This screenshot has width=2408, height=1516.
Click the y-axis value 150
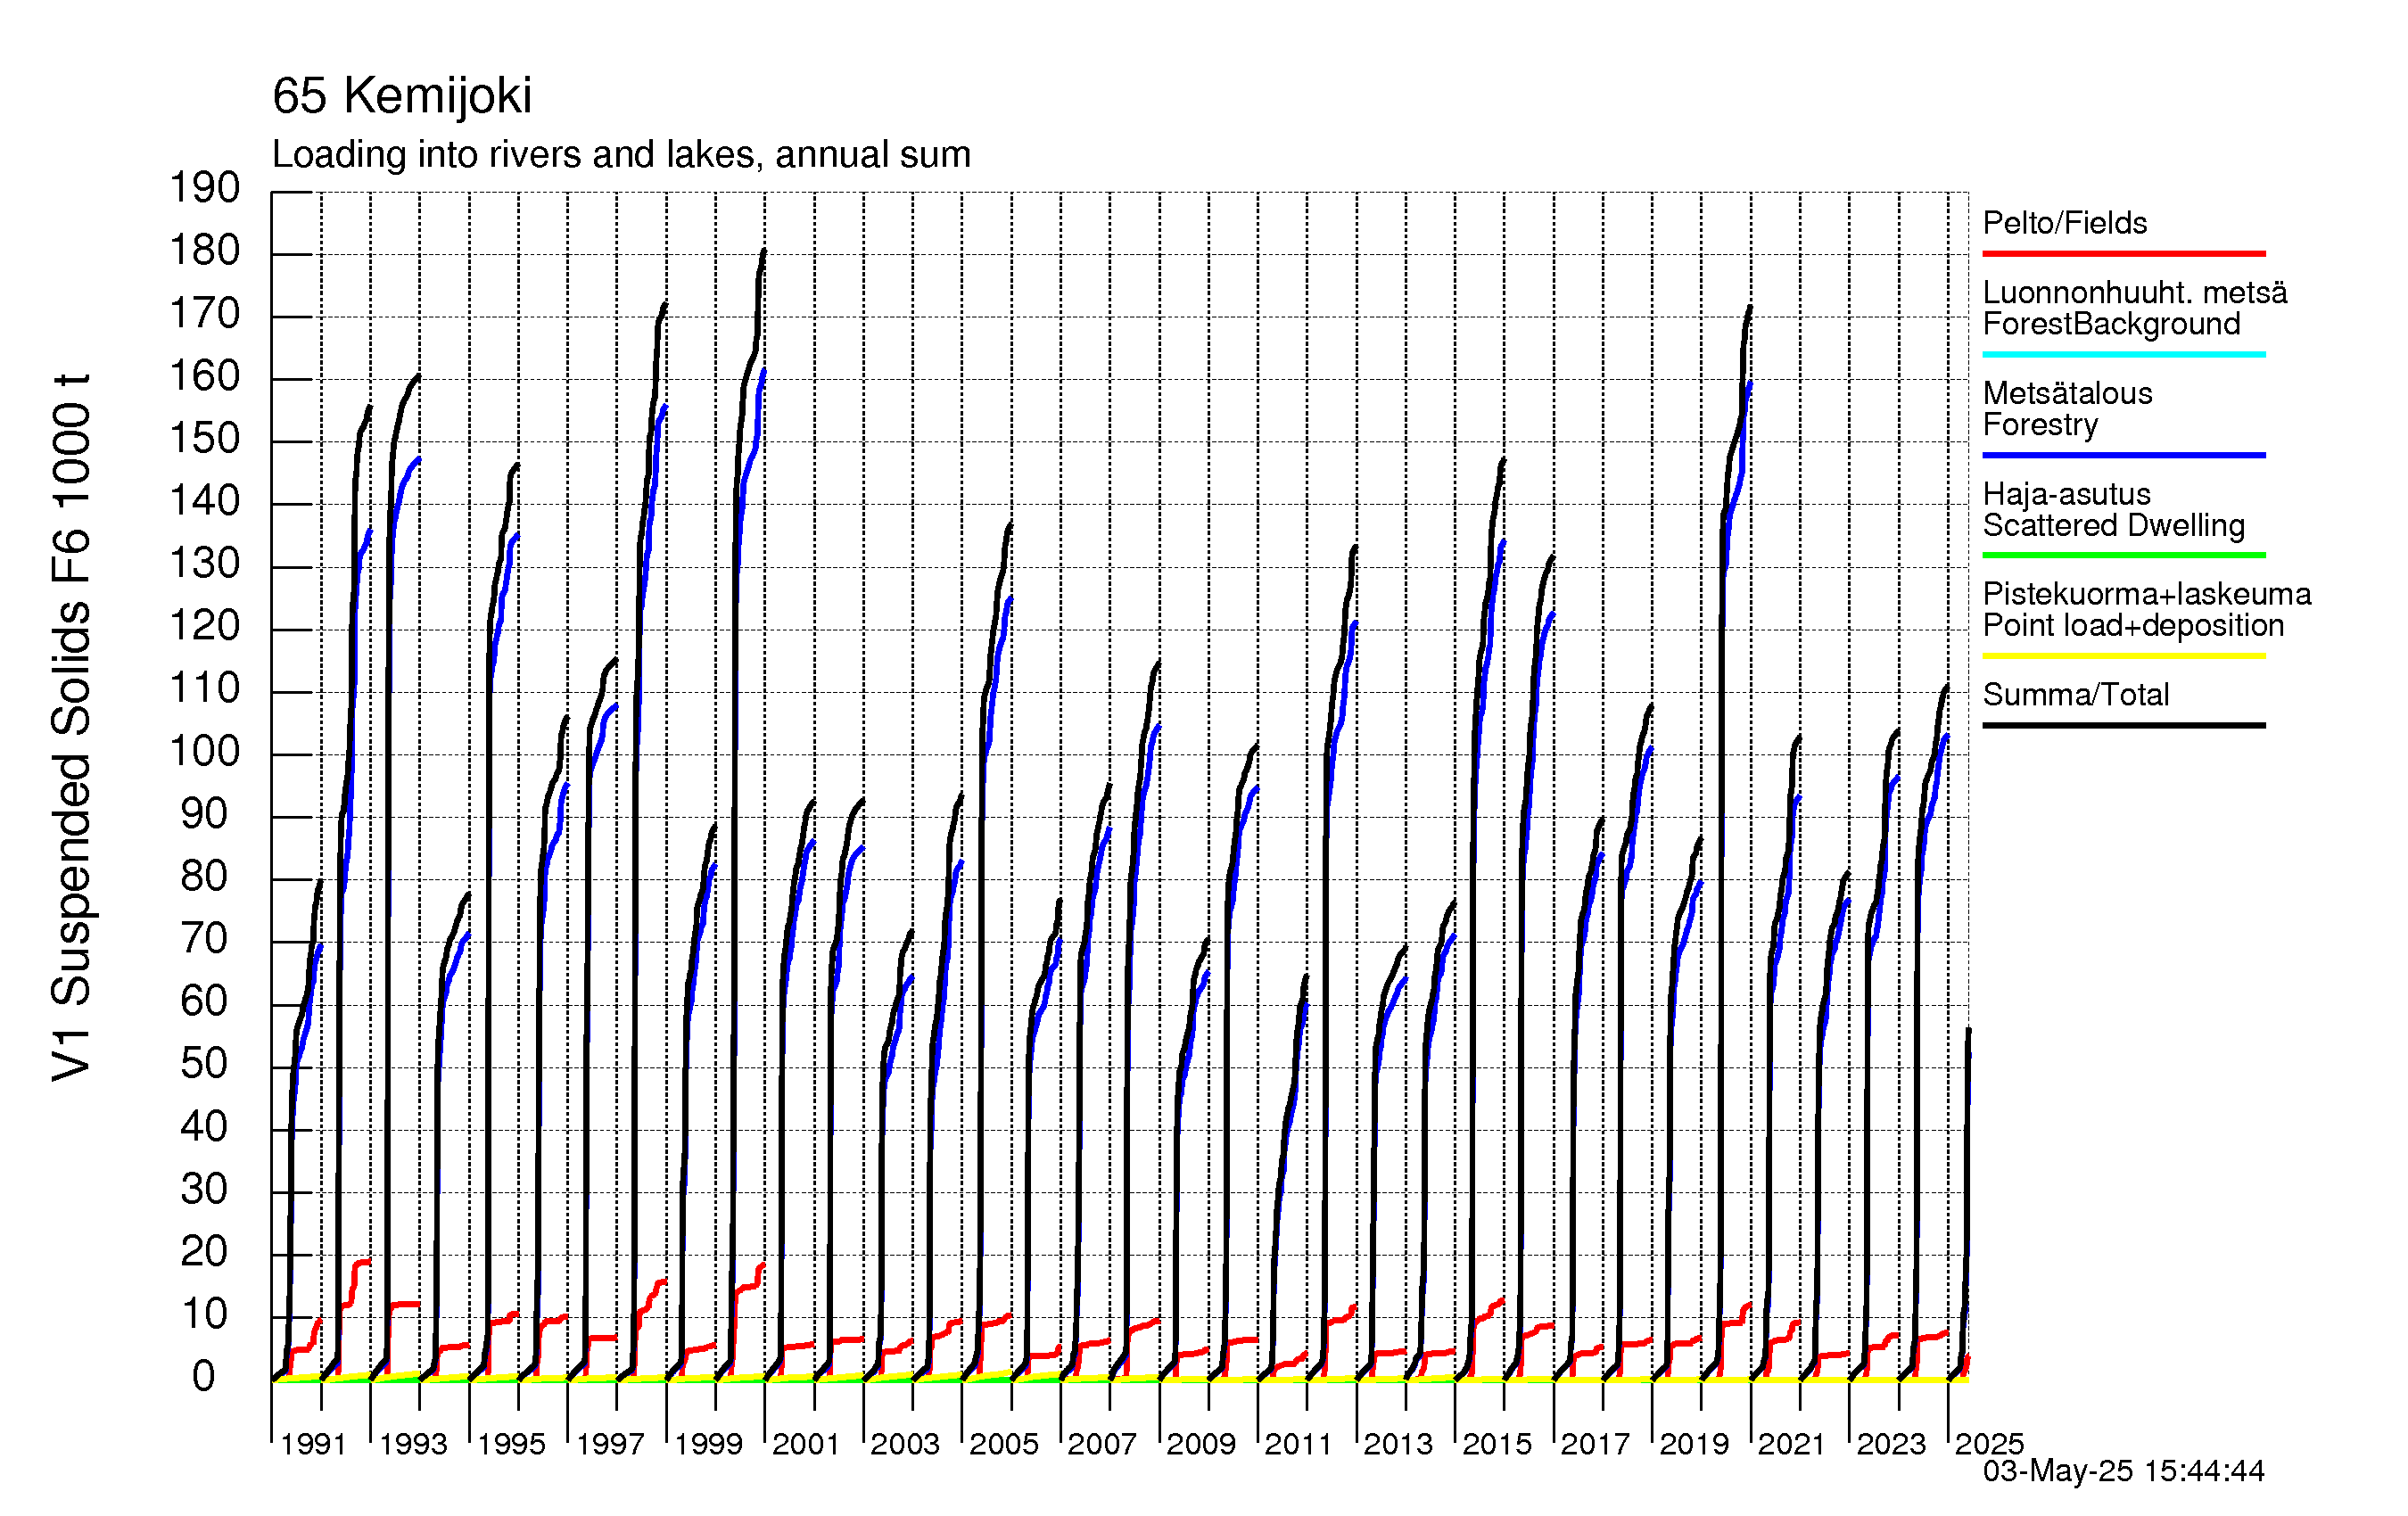click(x=204, y=439)
